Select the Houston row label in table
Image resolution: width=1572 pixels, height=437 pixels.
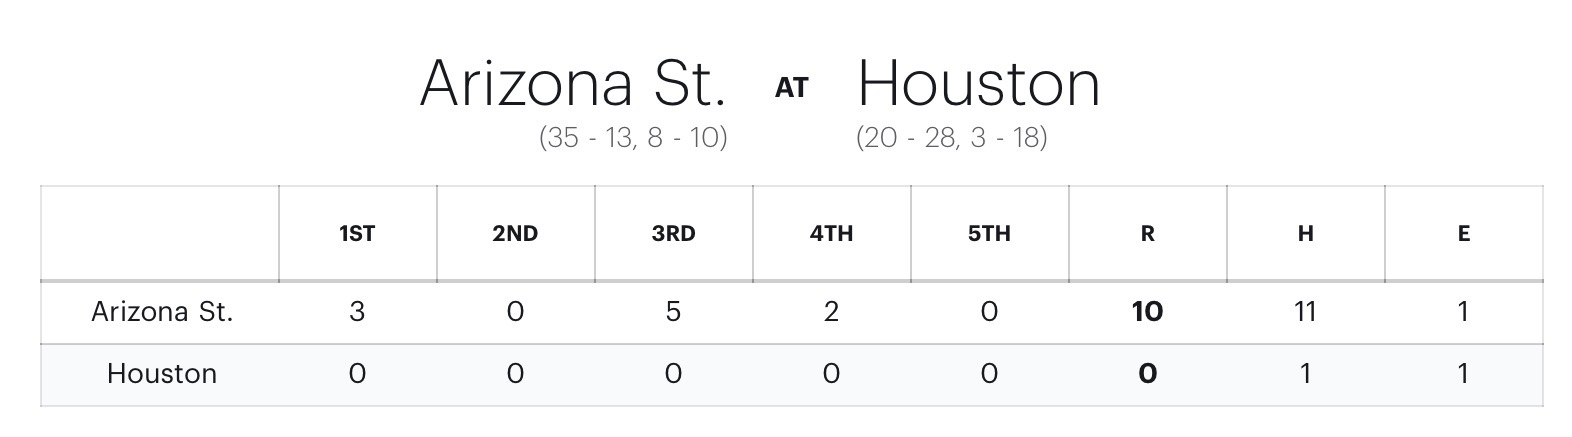click(x=162, y=374)
